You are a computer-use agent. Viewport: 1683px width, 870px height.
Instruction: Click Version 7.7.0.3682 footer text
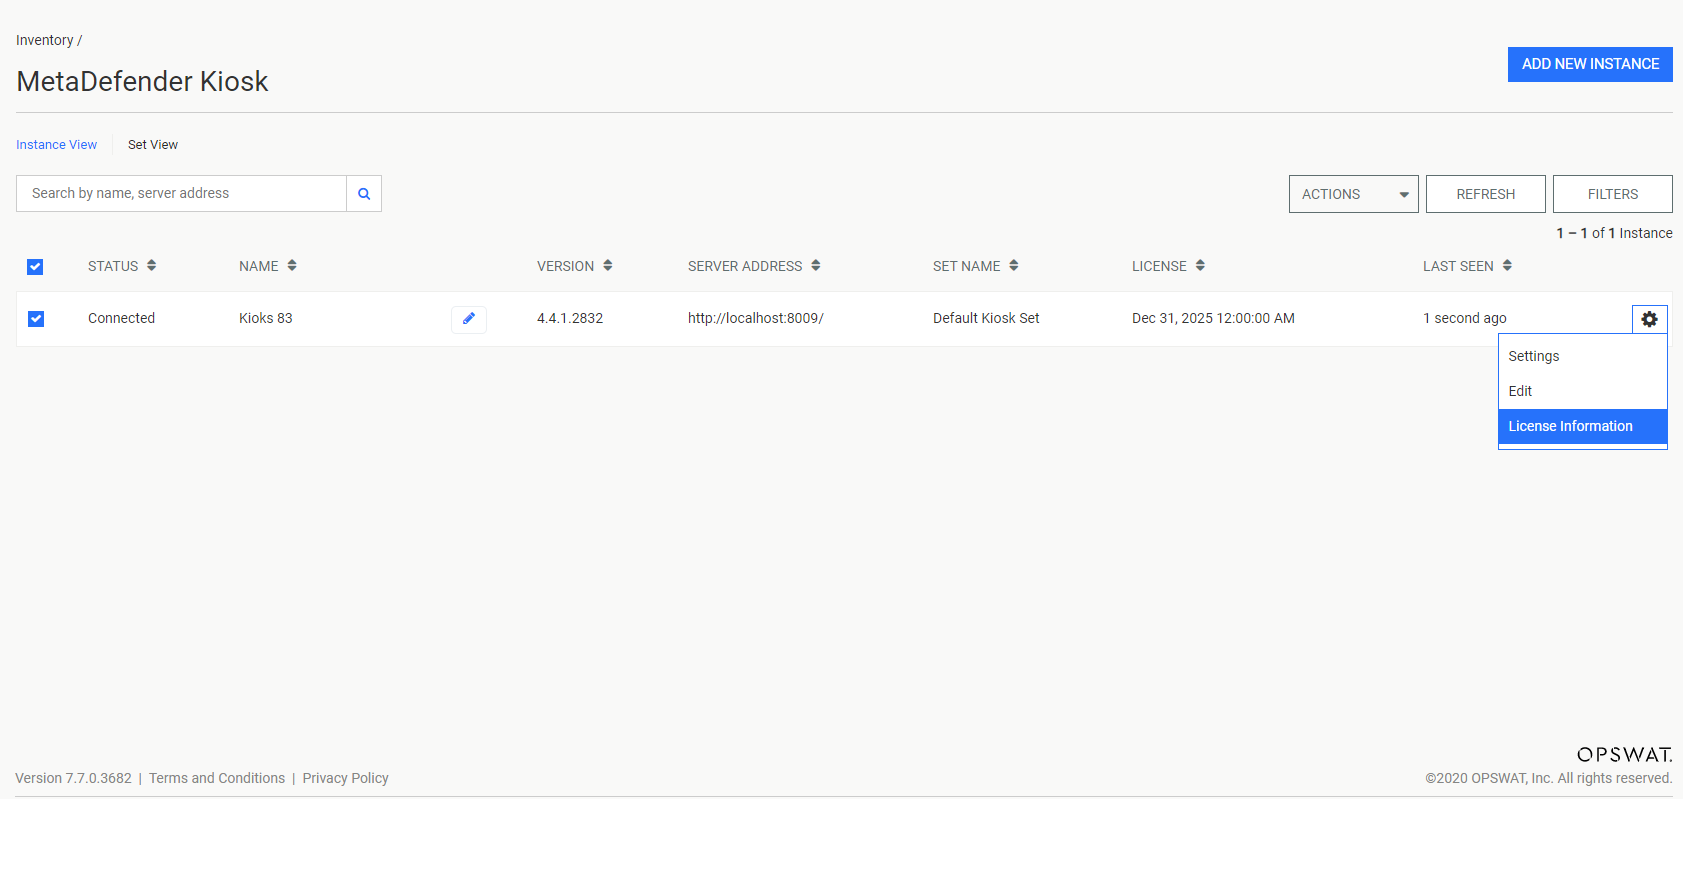point(74,778)
